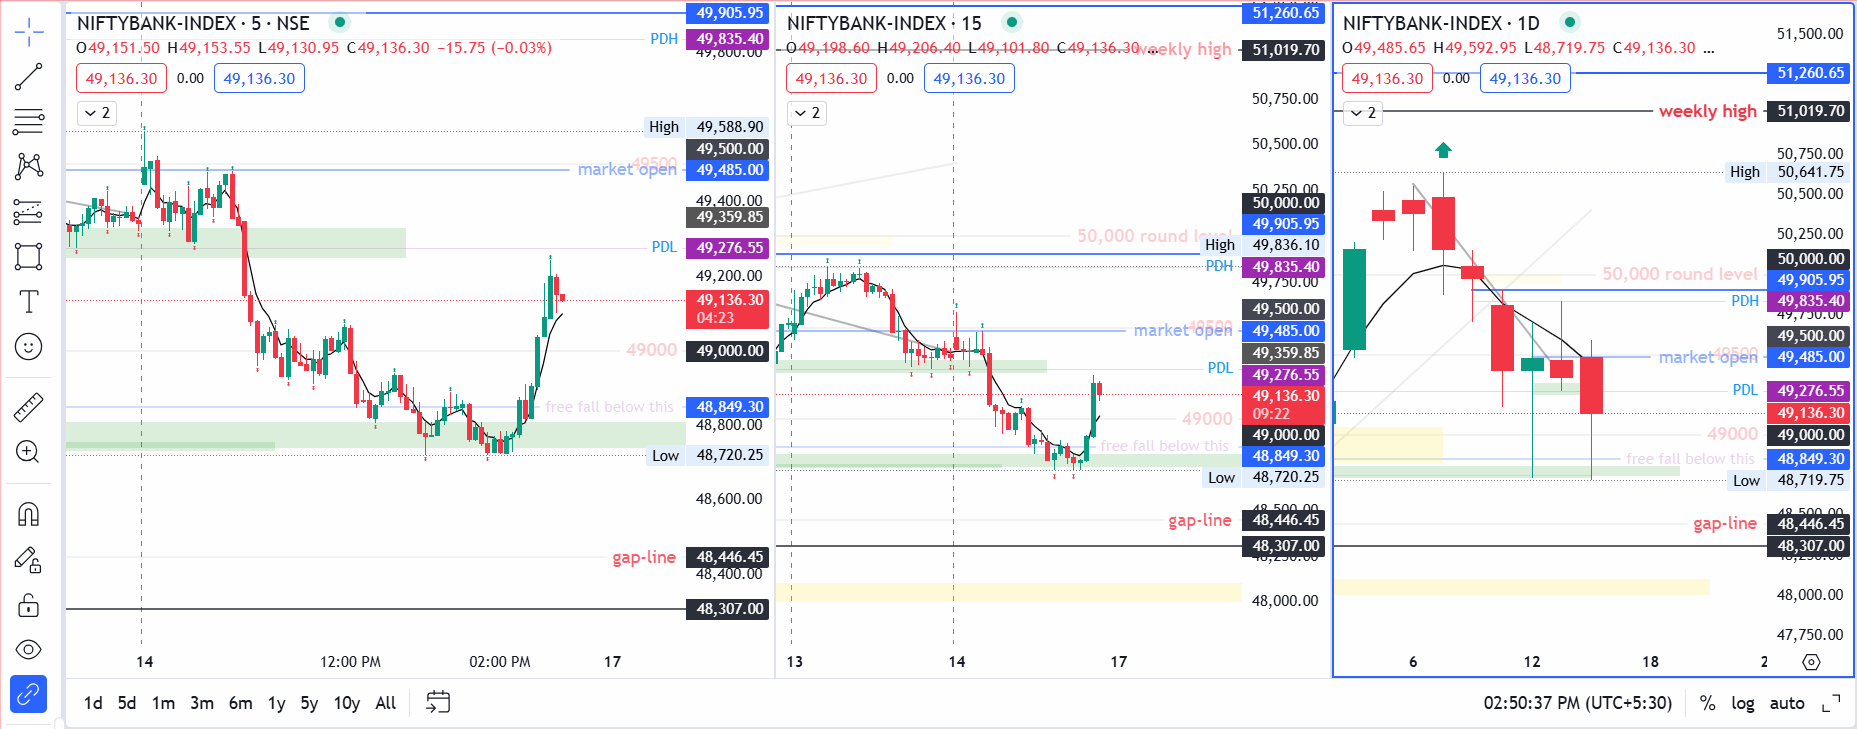Set time range to 3m
This screenshot has height=729, width=1857.
coord(202,703)
